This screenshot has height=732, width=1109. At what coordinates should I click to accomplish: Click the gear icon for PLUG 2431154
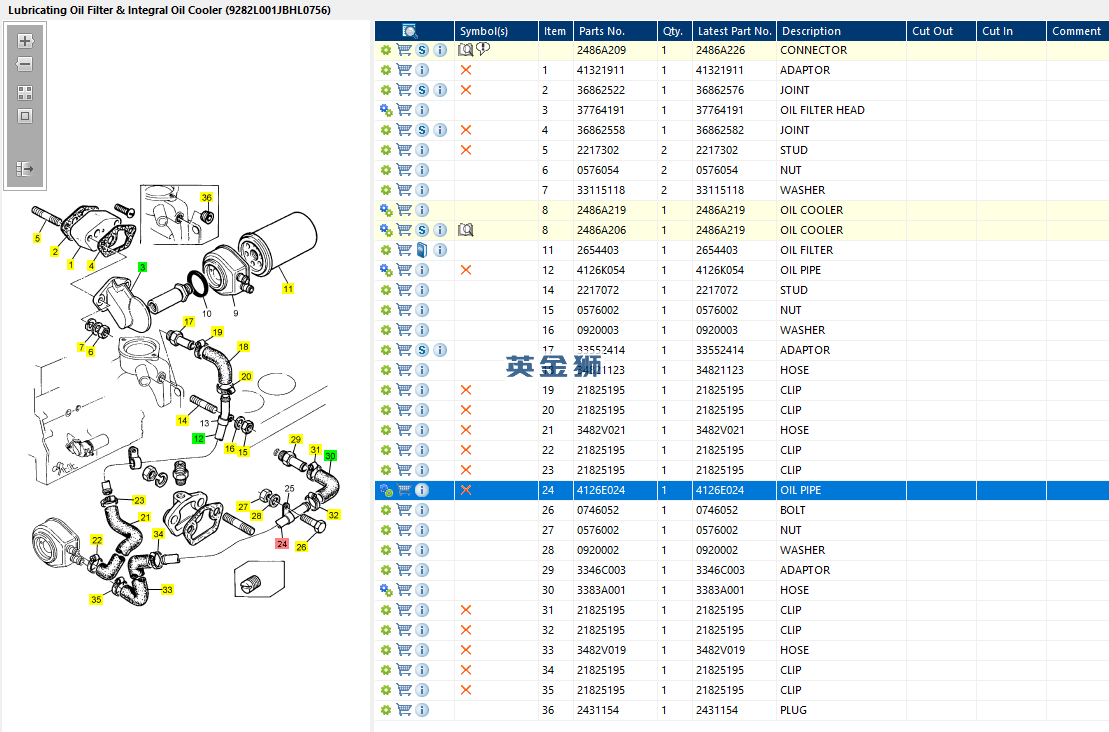[385, 710]
